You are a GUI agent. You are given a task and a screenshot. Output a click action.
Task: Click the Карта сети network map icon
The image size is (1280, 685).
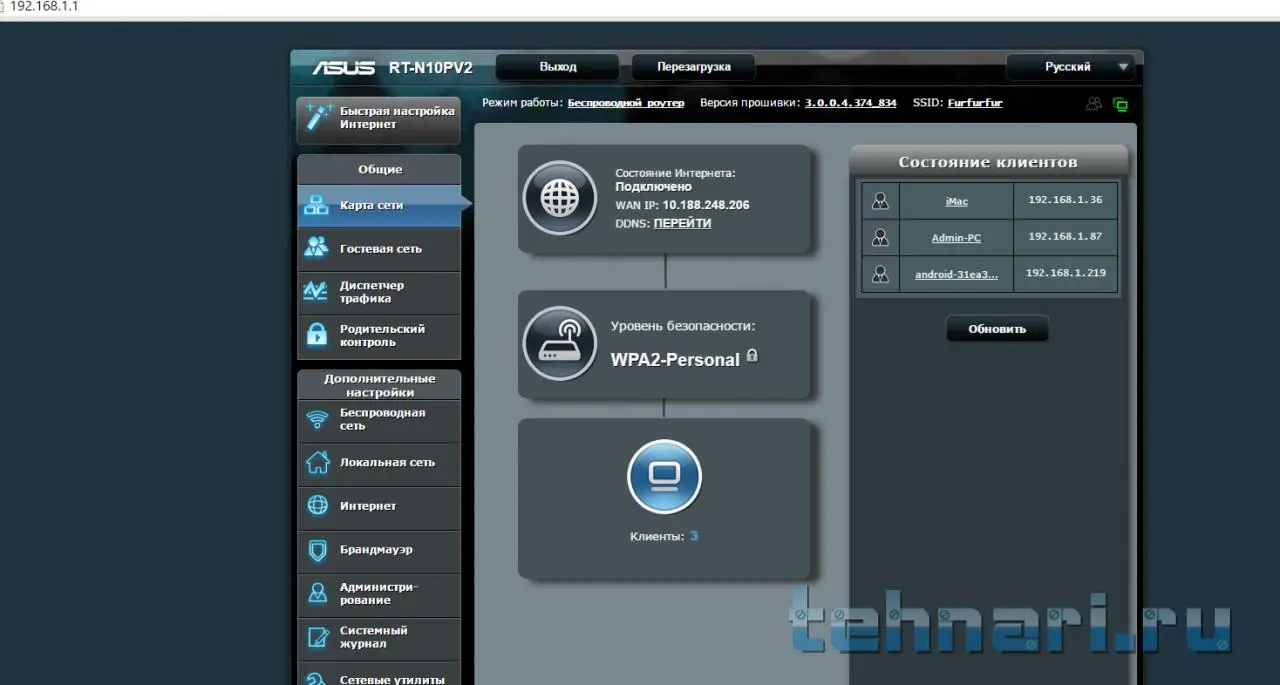316,205
